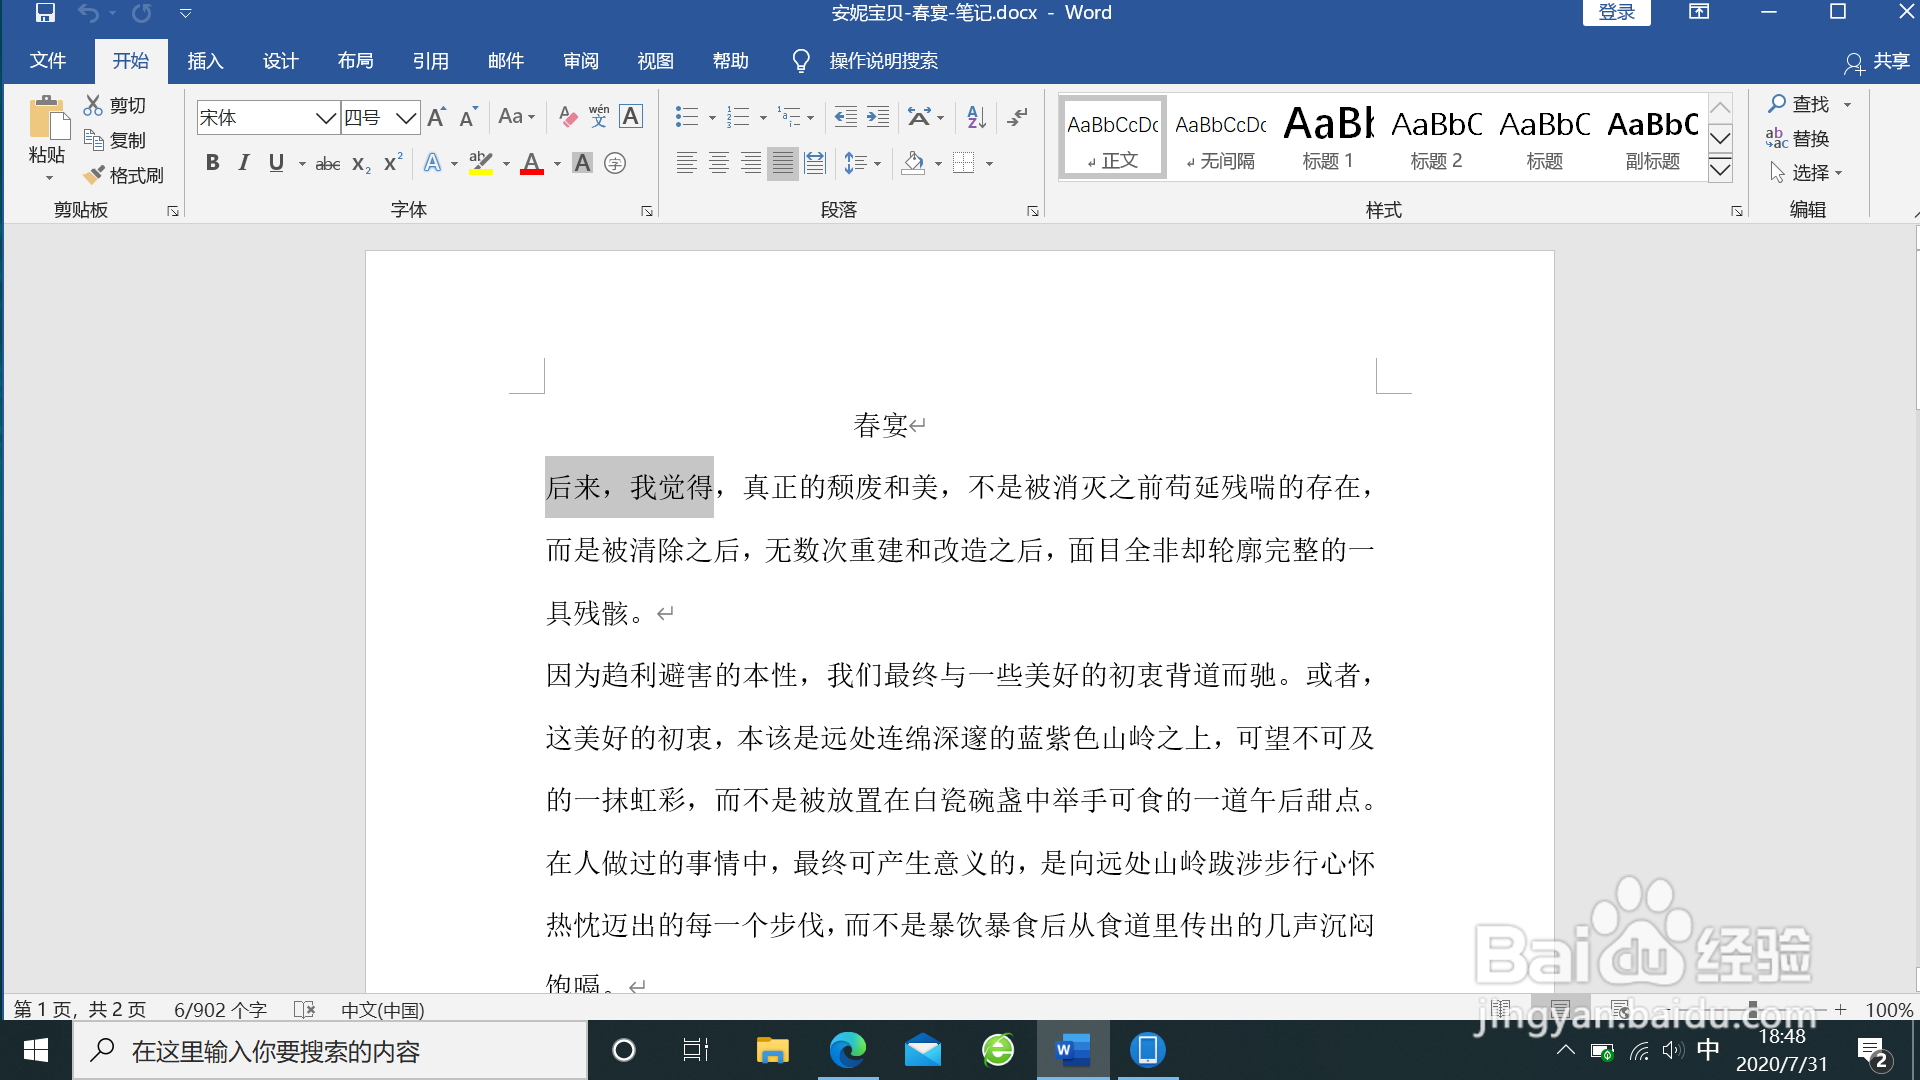This screenshot has height=1080, width=1920.
Task: Apply yellow text highlight color
Action: pos(481,163)
